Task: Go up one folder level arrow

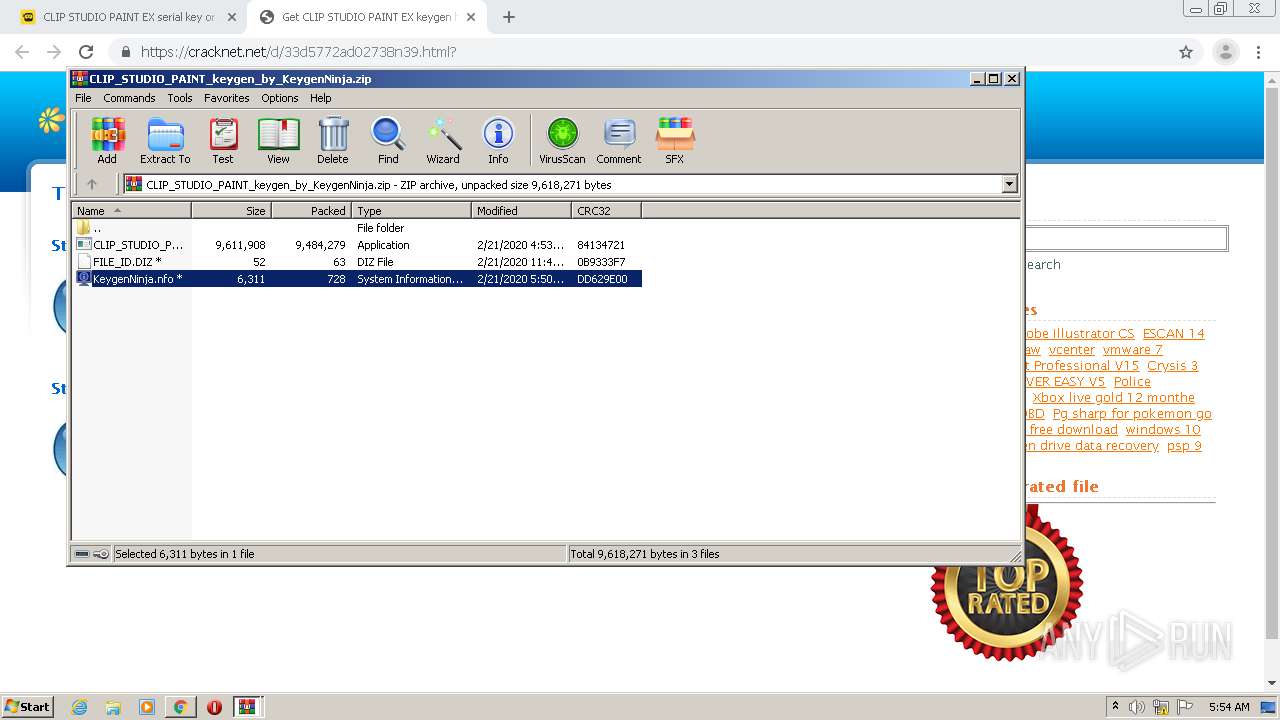Action: tap(92, 184)
